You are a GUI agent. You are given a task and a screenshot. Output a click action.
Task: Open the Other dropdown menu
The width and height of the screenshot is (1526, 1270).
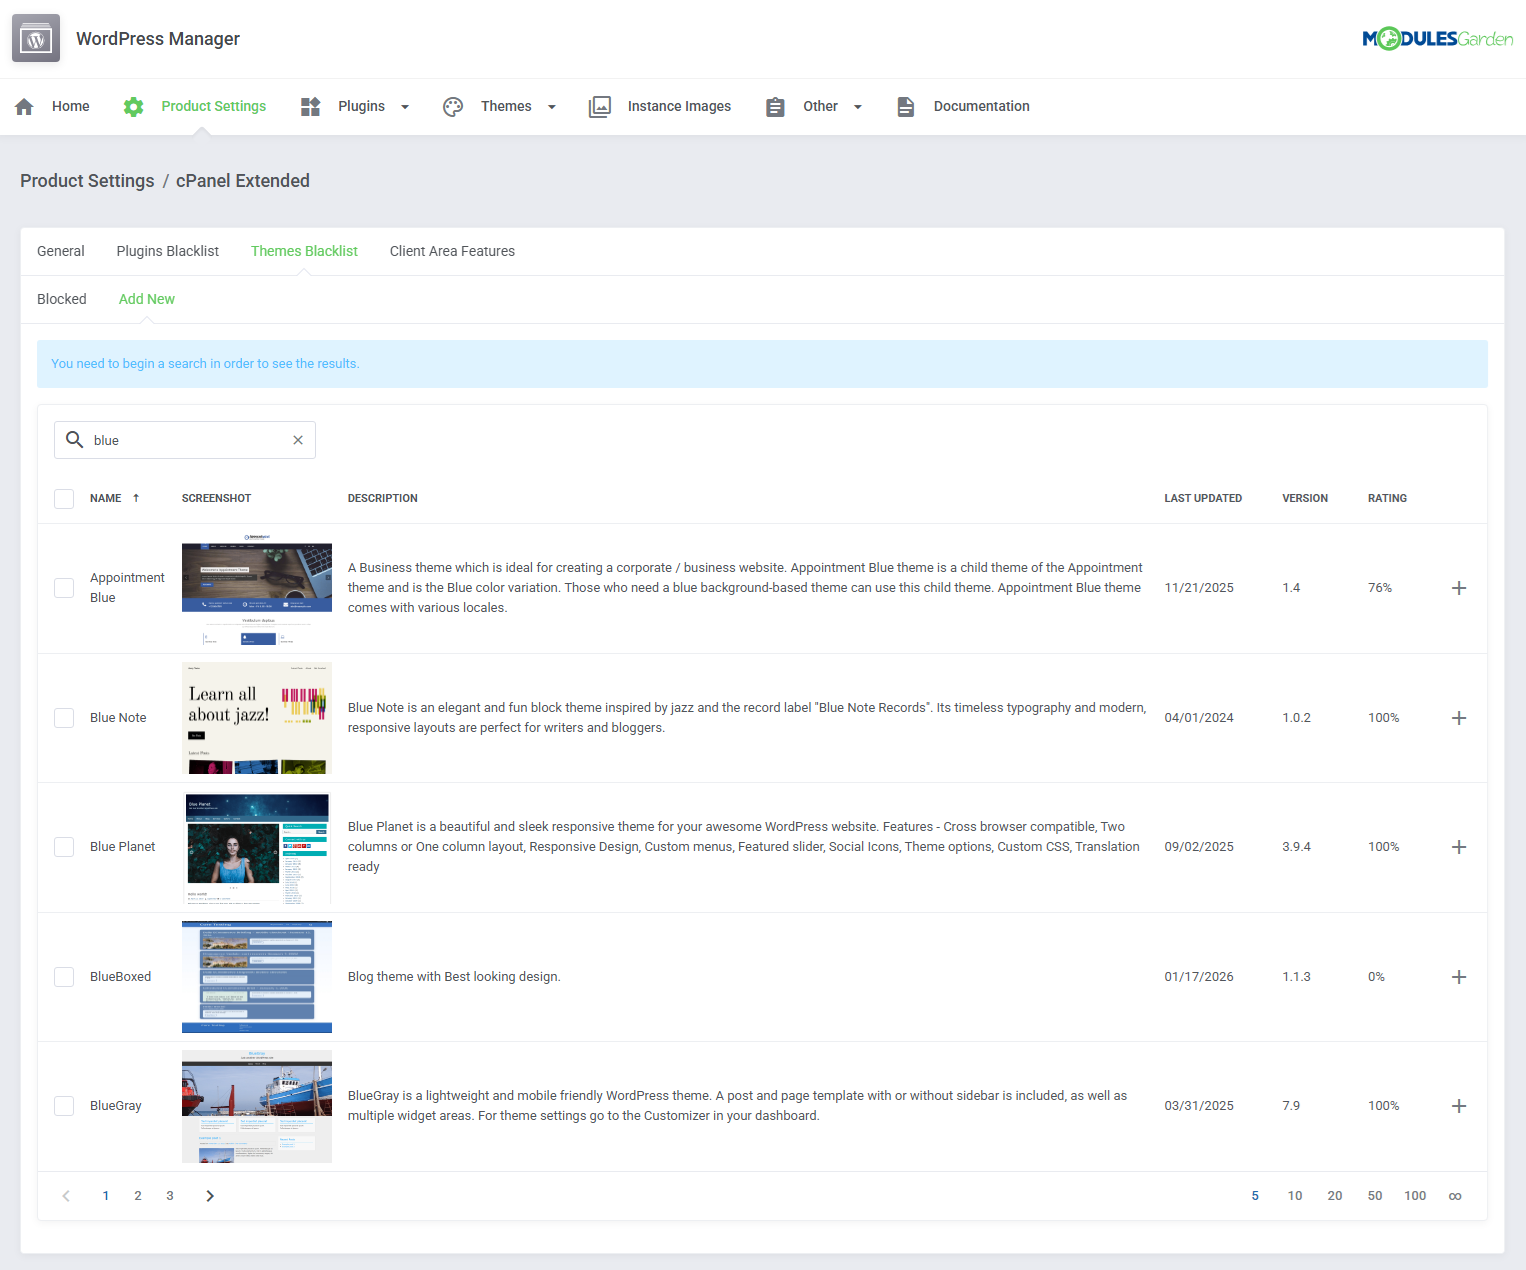[858, 106]
